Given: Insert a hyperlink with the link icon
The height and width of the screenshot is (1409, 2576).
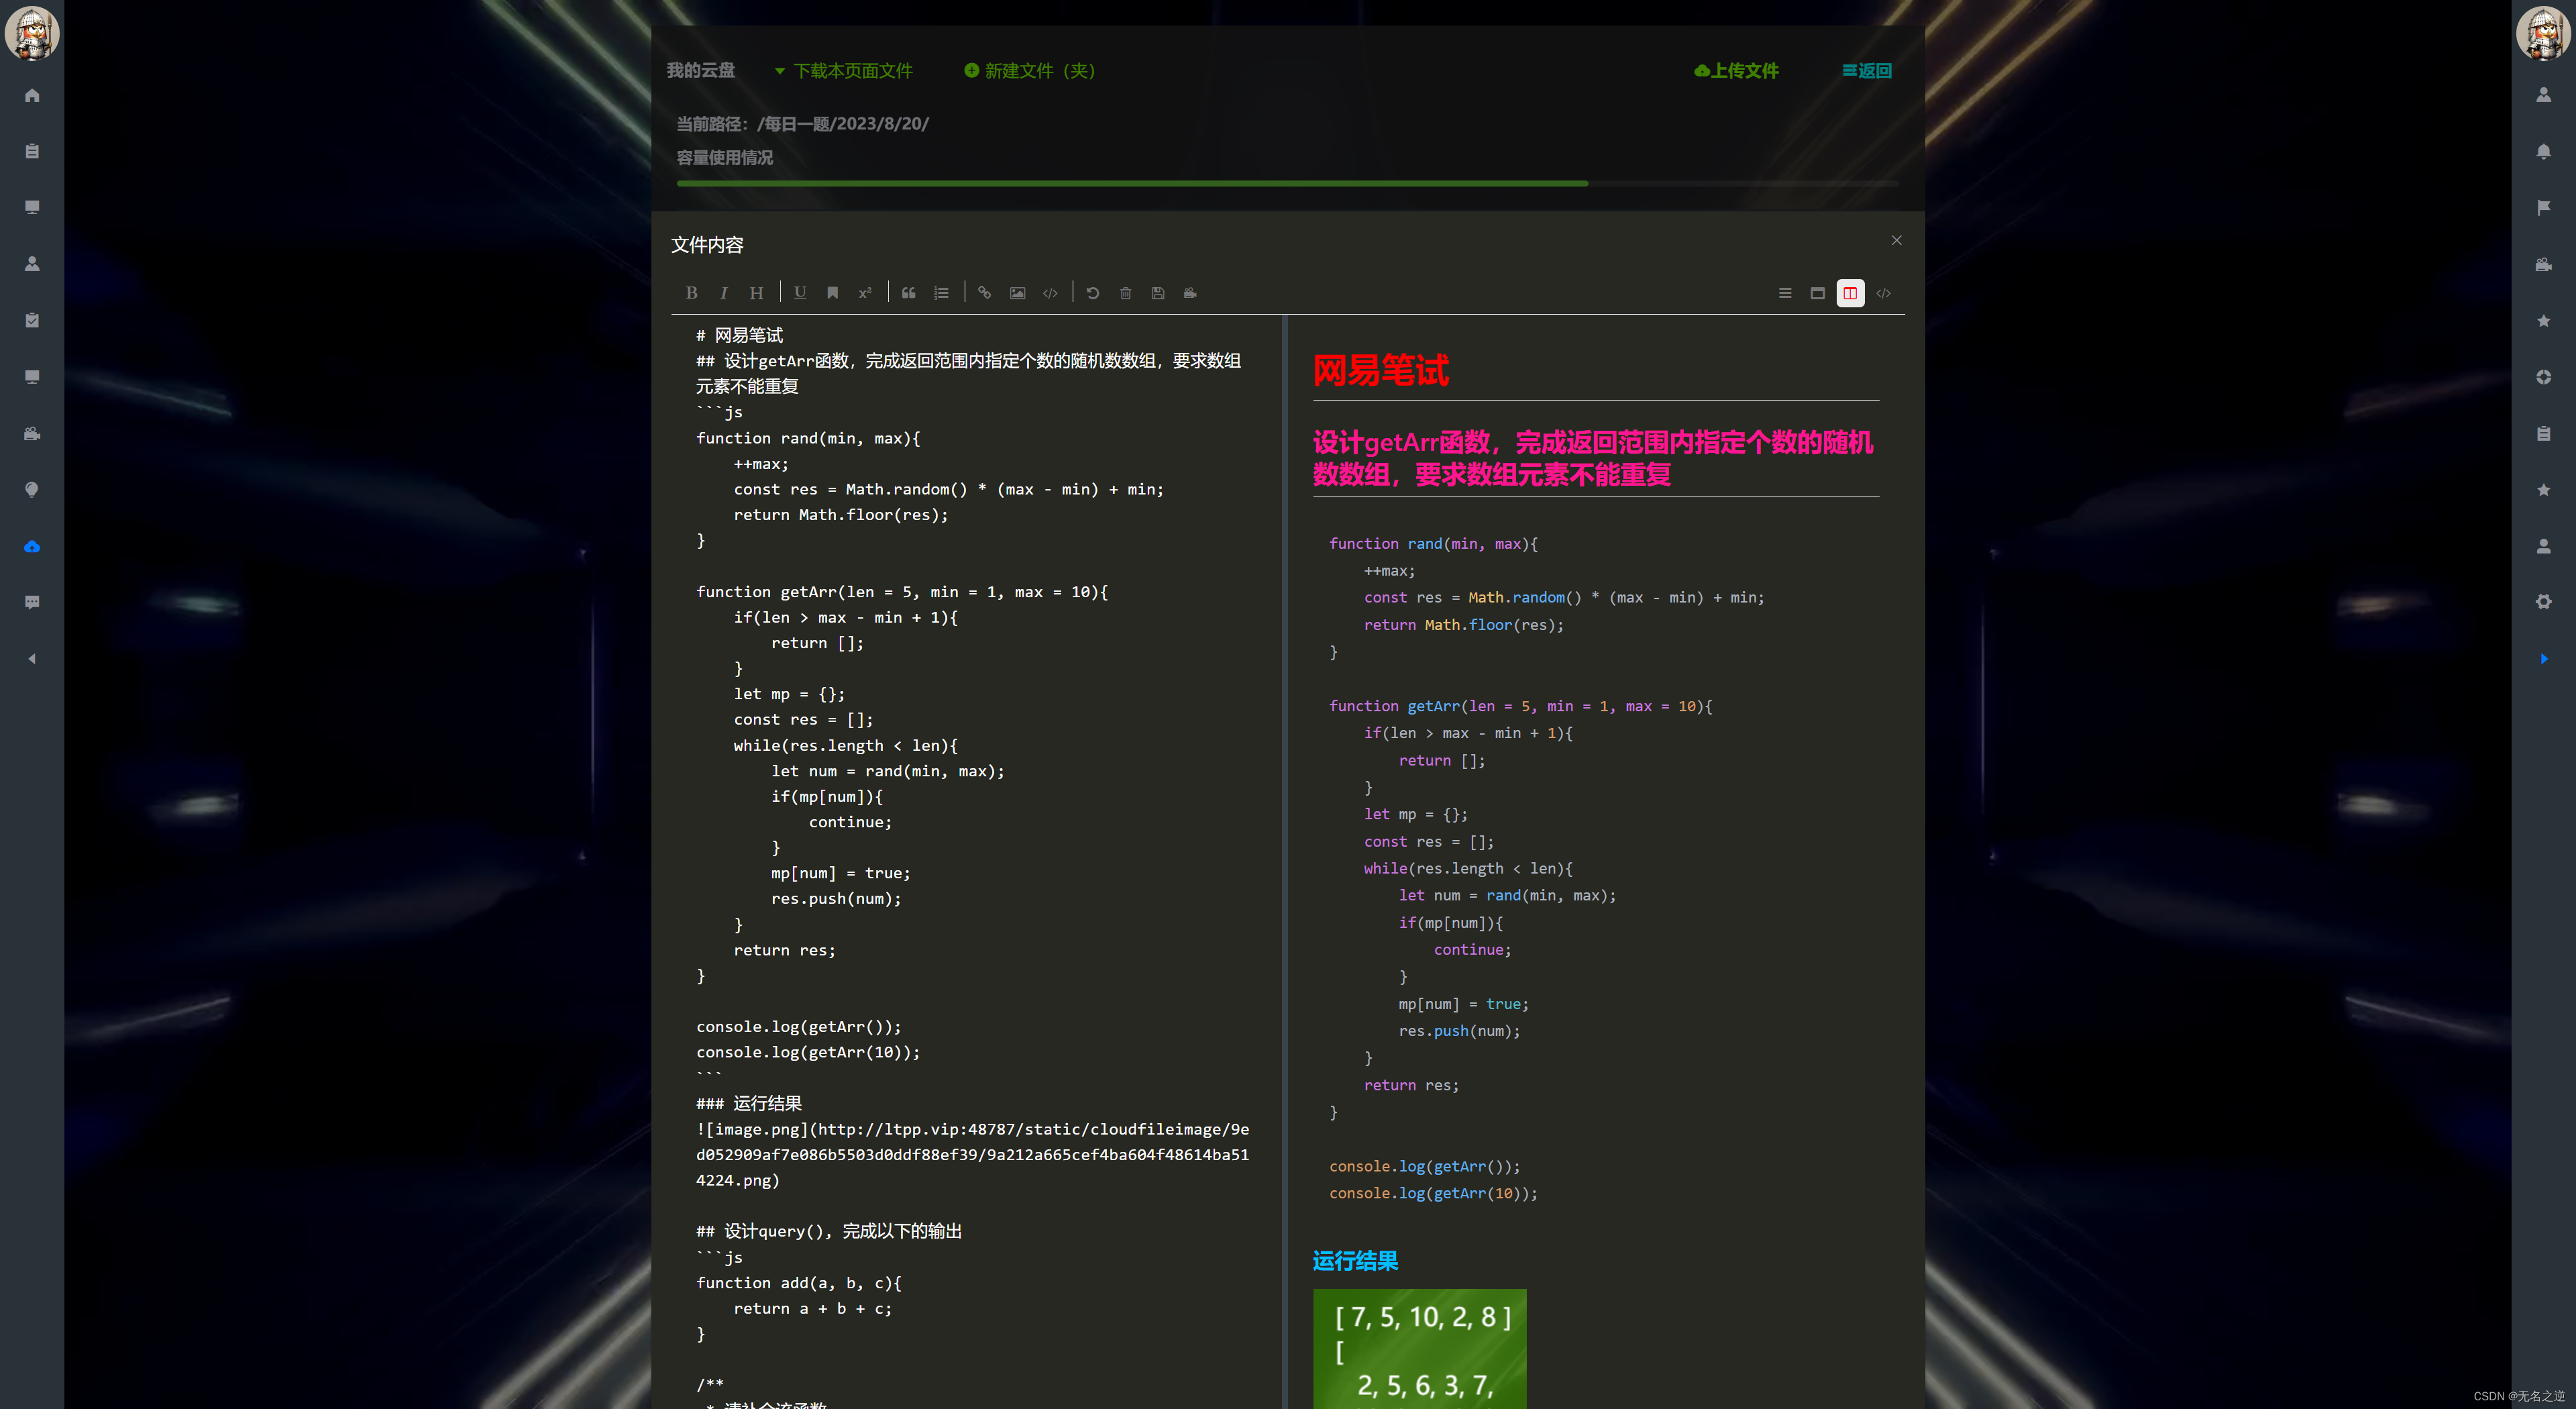Looking at the screenshot, I should pyautogui.click(x=984, y=293).
